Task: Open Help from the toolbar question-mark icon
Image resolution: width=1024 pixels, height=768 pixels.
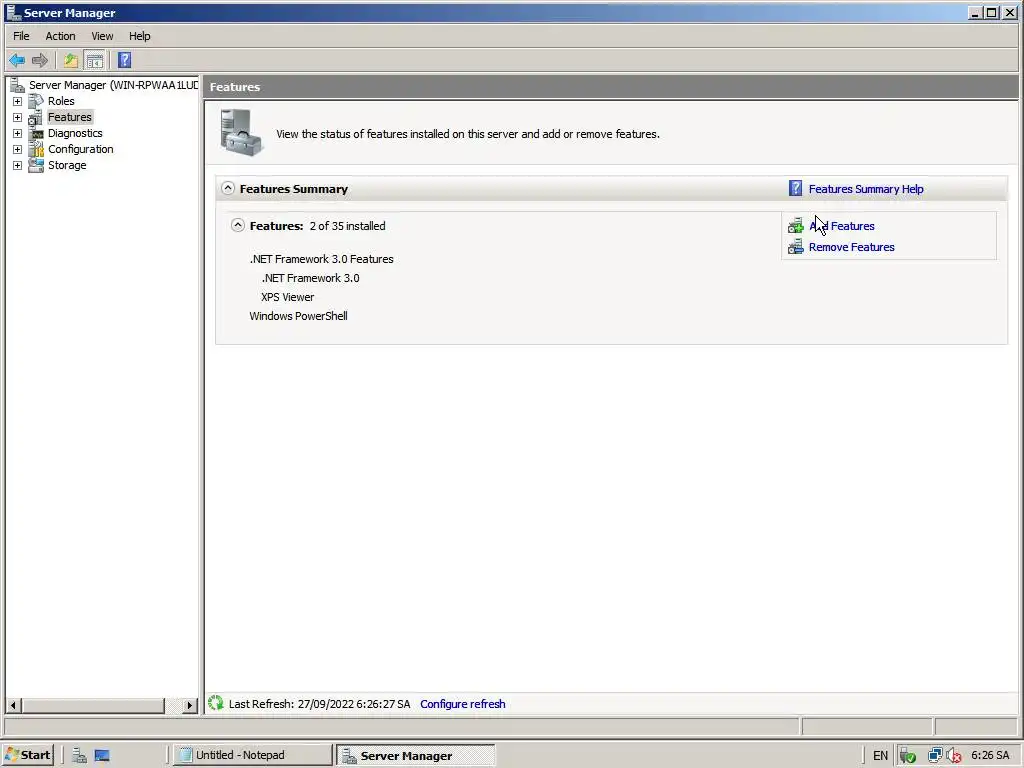Action: pos(125,61)
